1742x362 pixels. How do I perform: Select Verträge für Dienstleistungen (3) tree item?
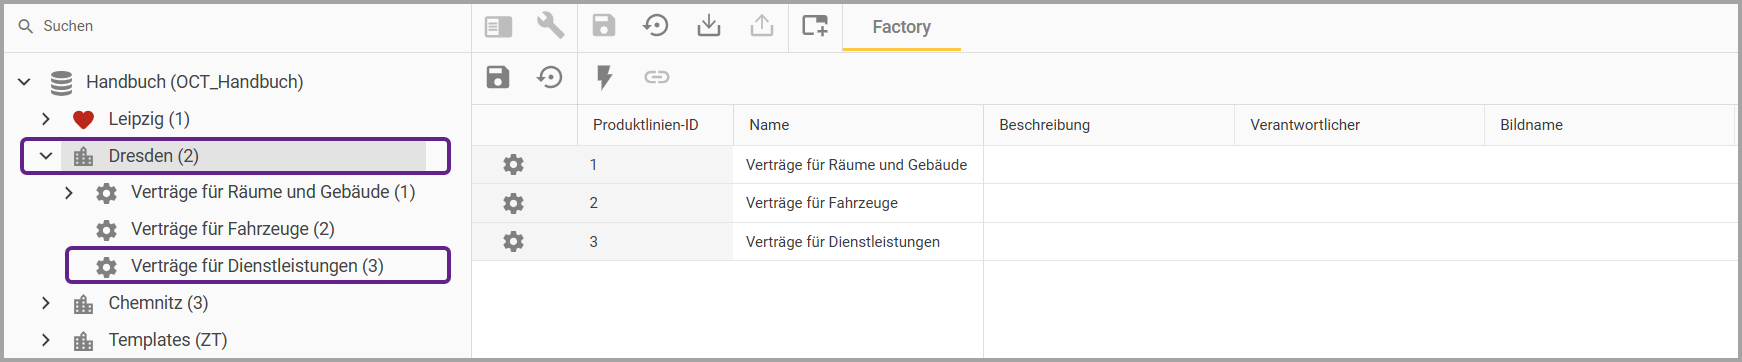pyautogui.click(x=257, y=266)
